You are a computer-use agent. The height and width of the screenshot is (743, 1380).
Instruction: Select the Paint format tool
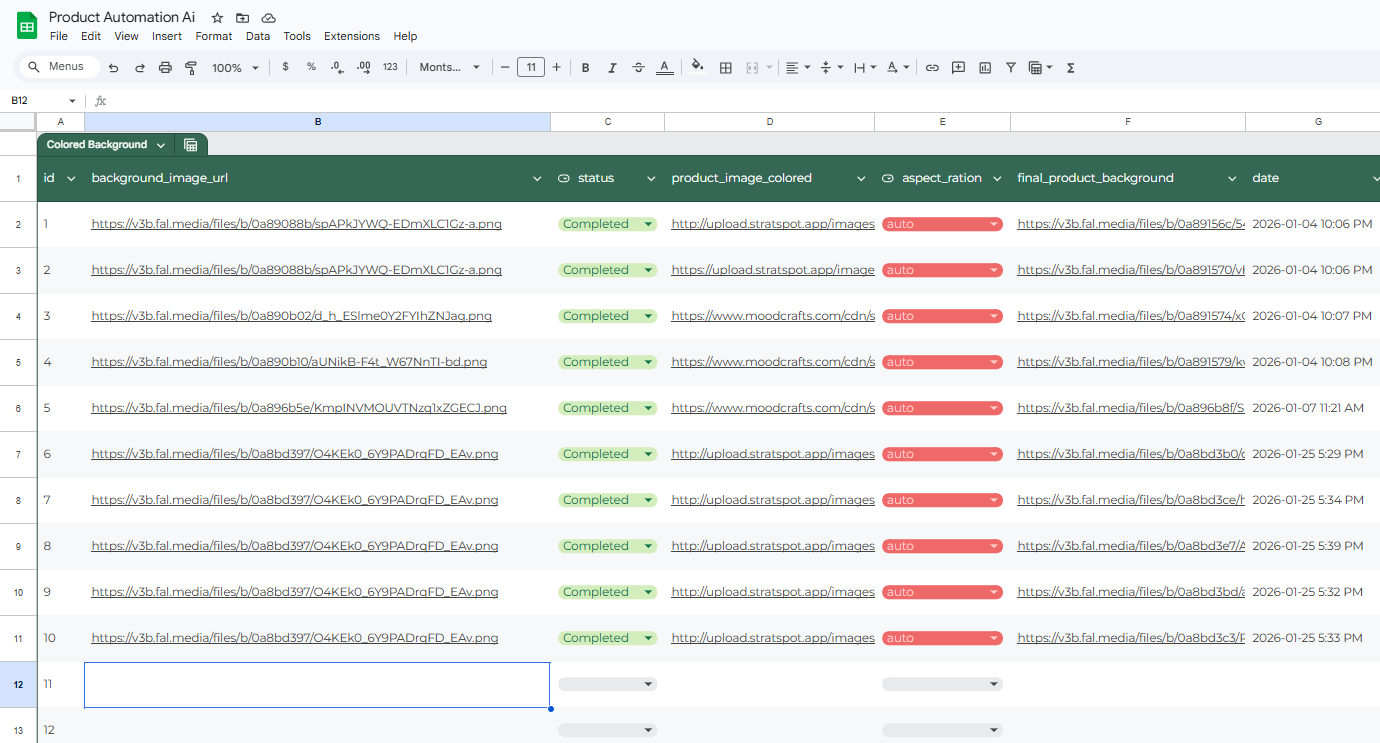pyautogui.click(x=190, y=68)
